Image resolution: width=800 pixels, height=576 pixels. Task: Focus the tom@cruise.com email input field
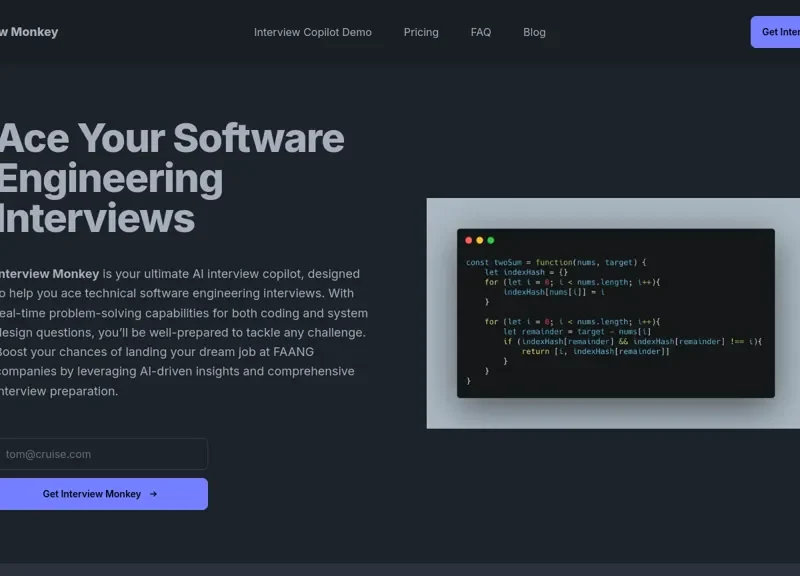coord(102,454)
